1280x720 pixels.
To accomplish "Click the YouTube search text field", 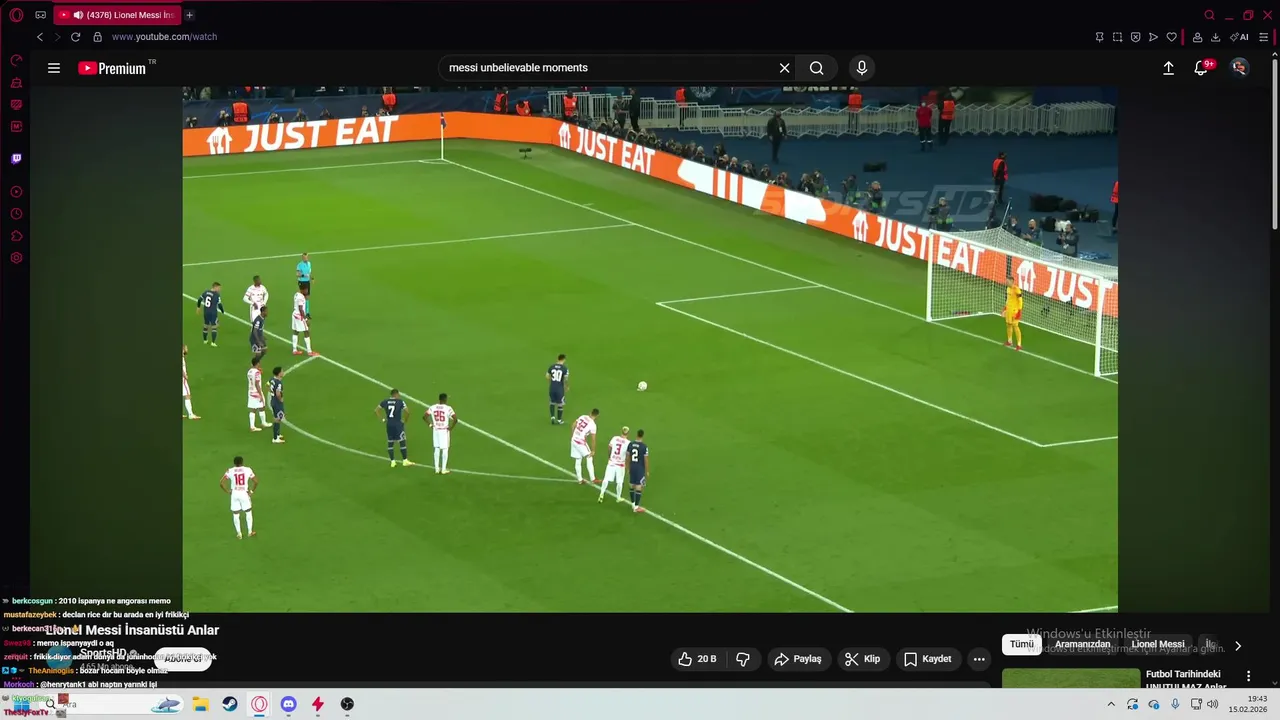I will click(x=610, y=68).
